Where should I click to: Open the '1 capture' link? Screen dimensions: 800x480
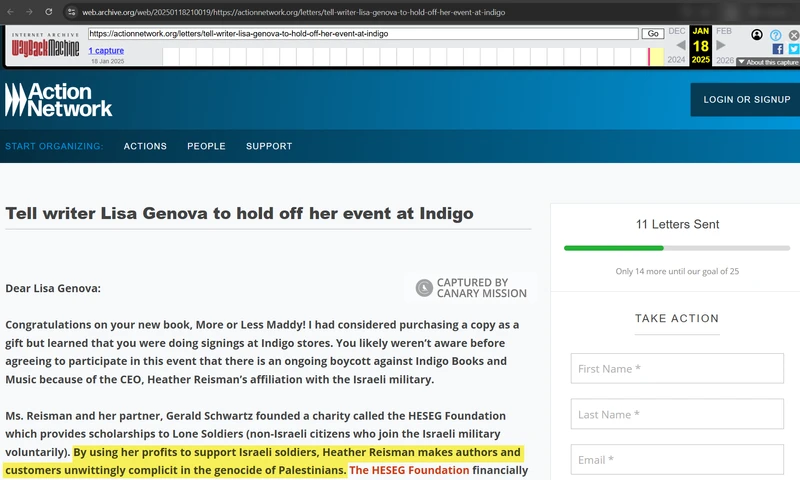tap(106, 50)
